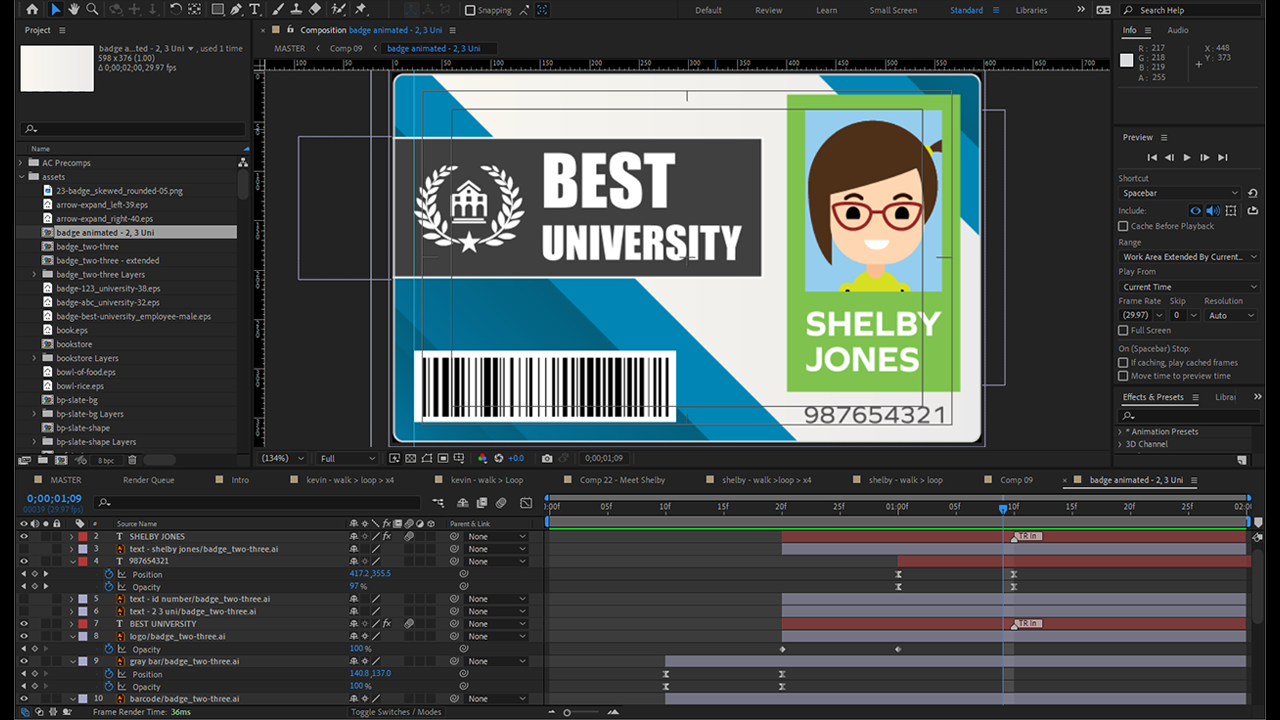Expand the bookstore Layers folder
The width and height of the screenshot is (1280, 720).
click(35, 358)
